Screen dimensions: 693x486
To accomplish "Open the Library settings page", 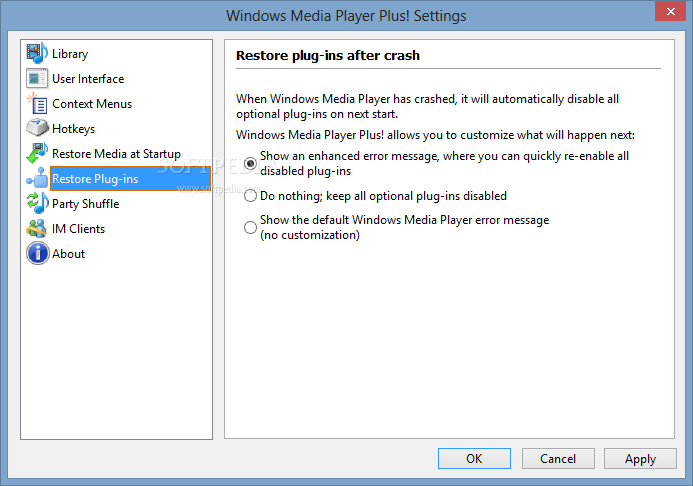I will click(x=70, y=54).
